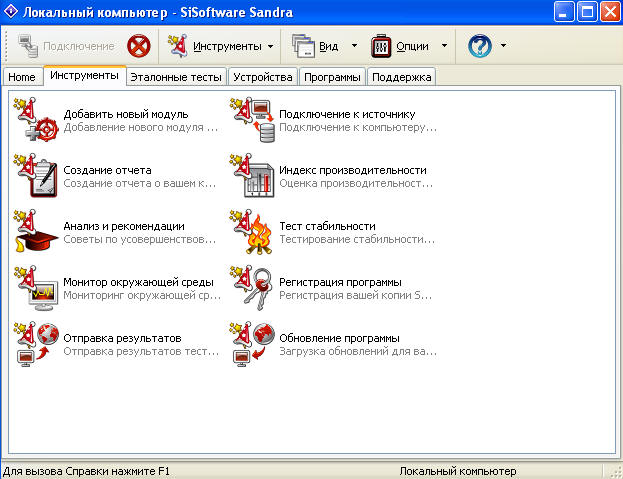The height and width of the screenshot is (479, 623).
Task: Open the Подключение к источнику database icon
Action: coord(252,120)
